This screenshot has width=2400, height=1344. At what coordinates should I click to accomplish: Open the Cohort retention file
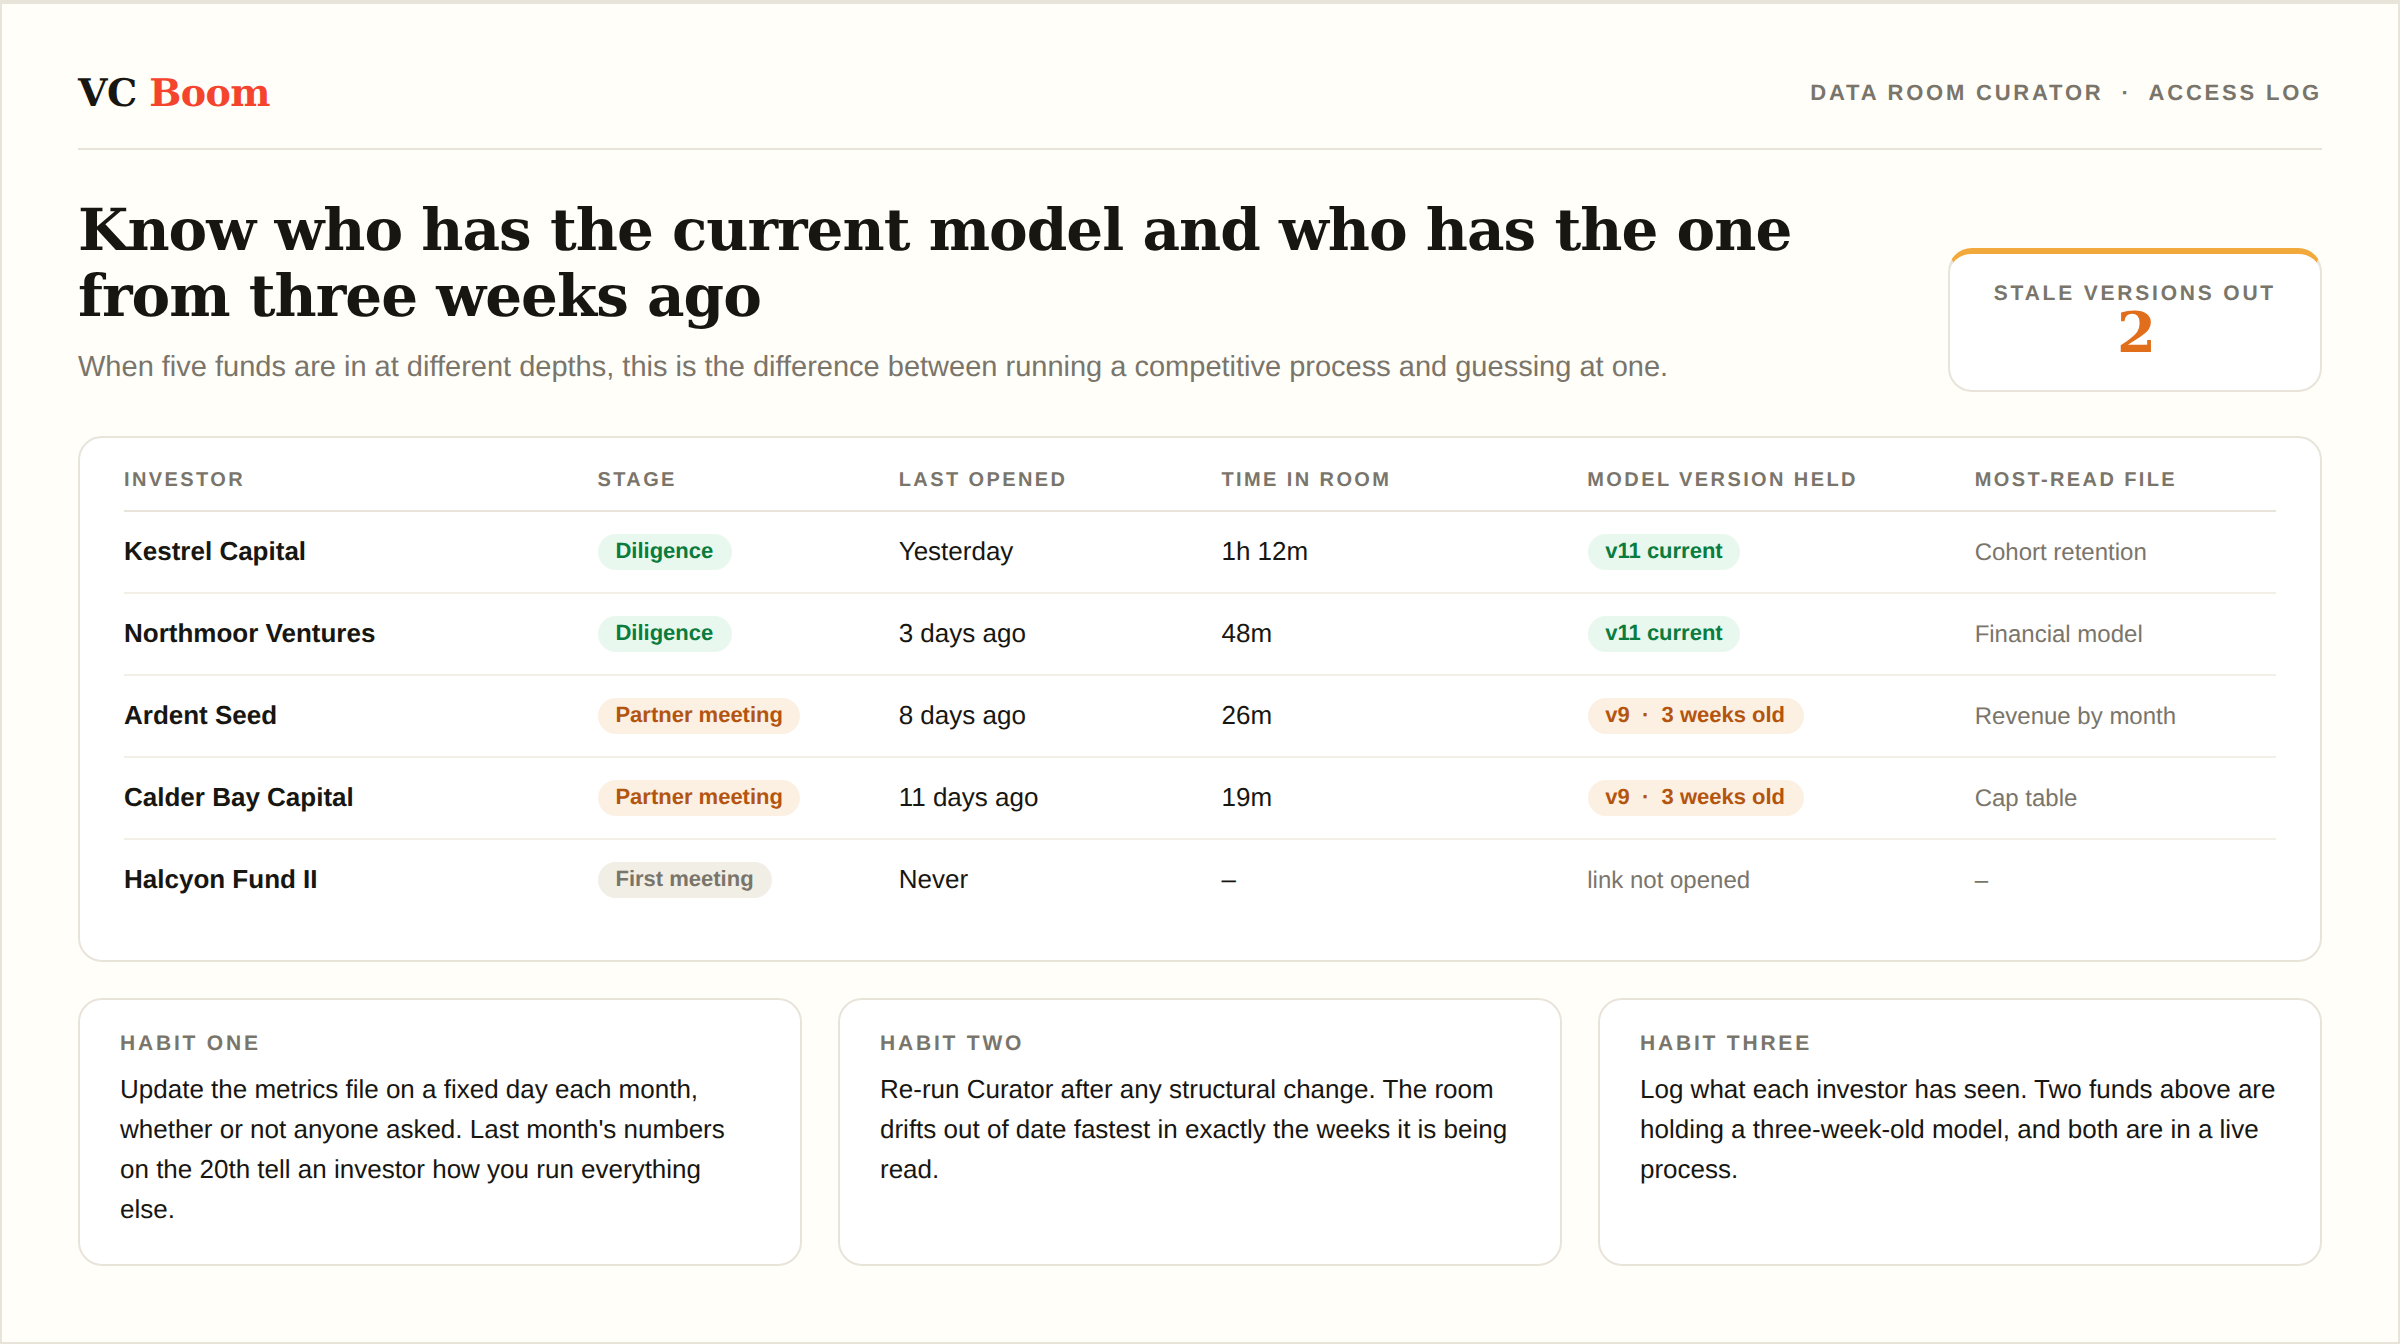(x=2060, y=552)
